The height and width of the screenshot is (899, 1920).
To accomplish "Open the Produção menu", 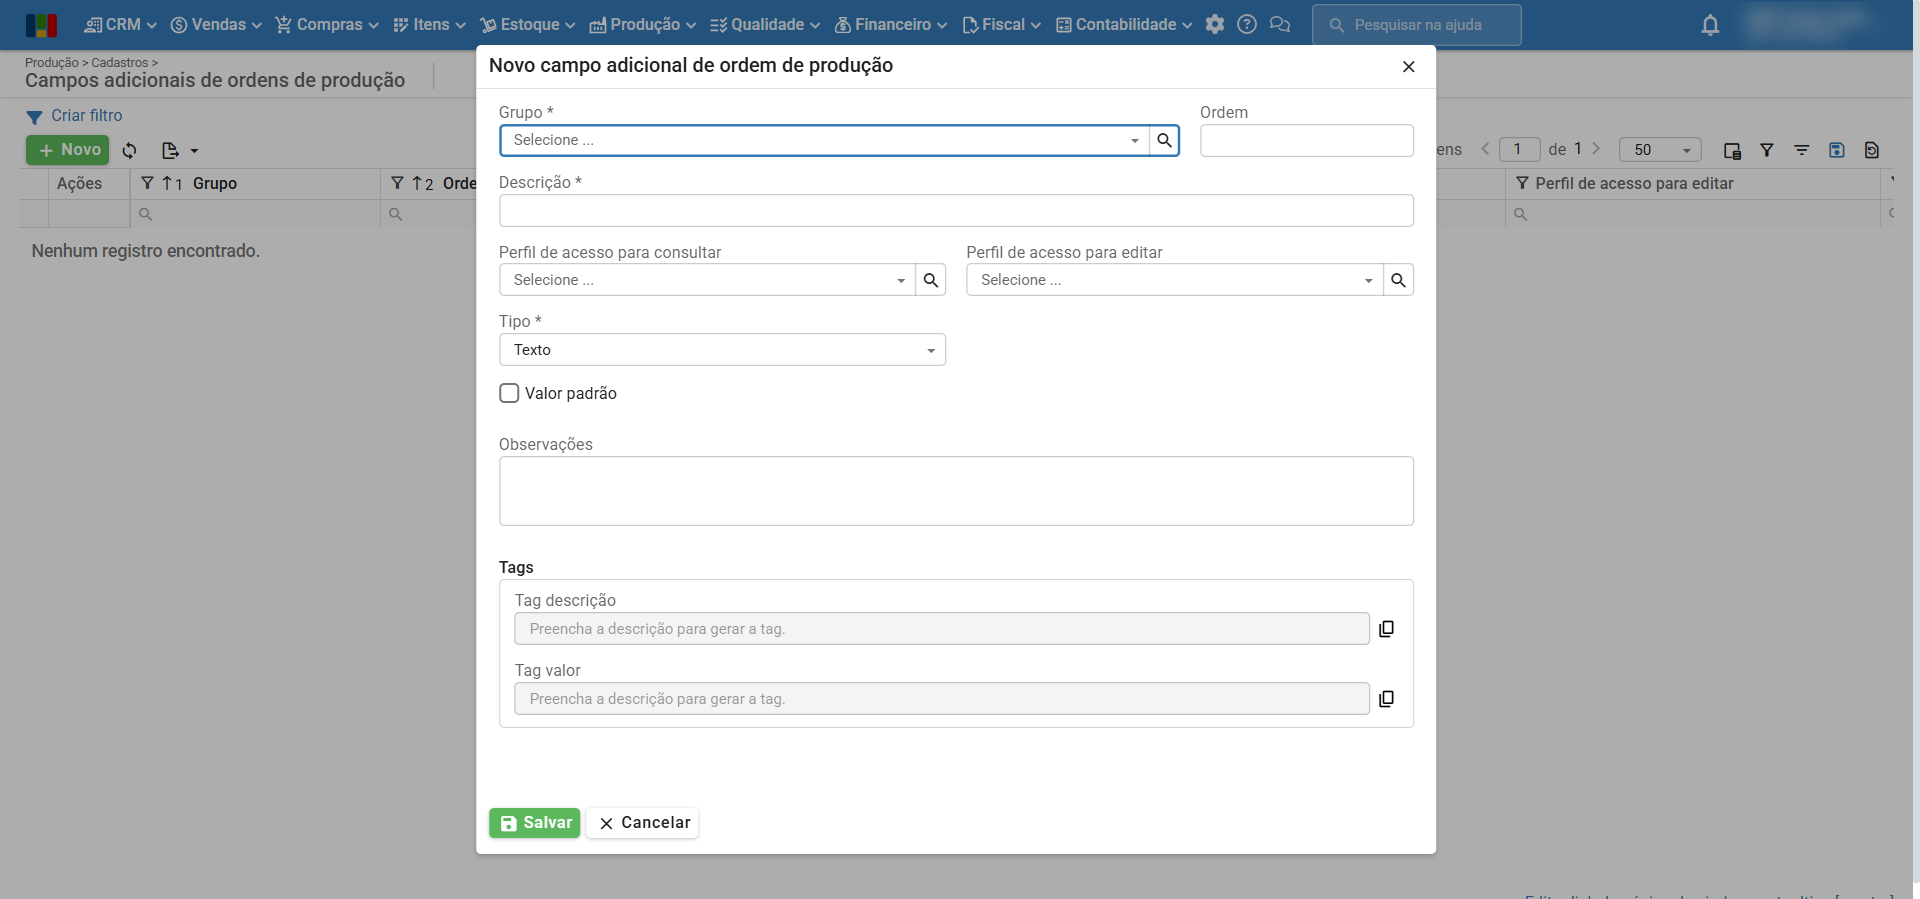I will click(x=642, y=25).
